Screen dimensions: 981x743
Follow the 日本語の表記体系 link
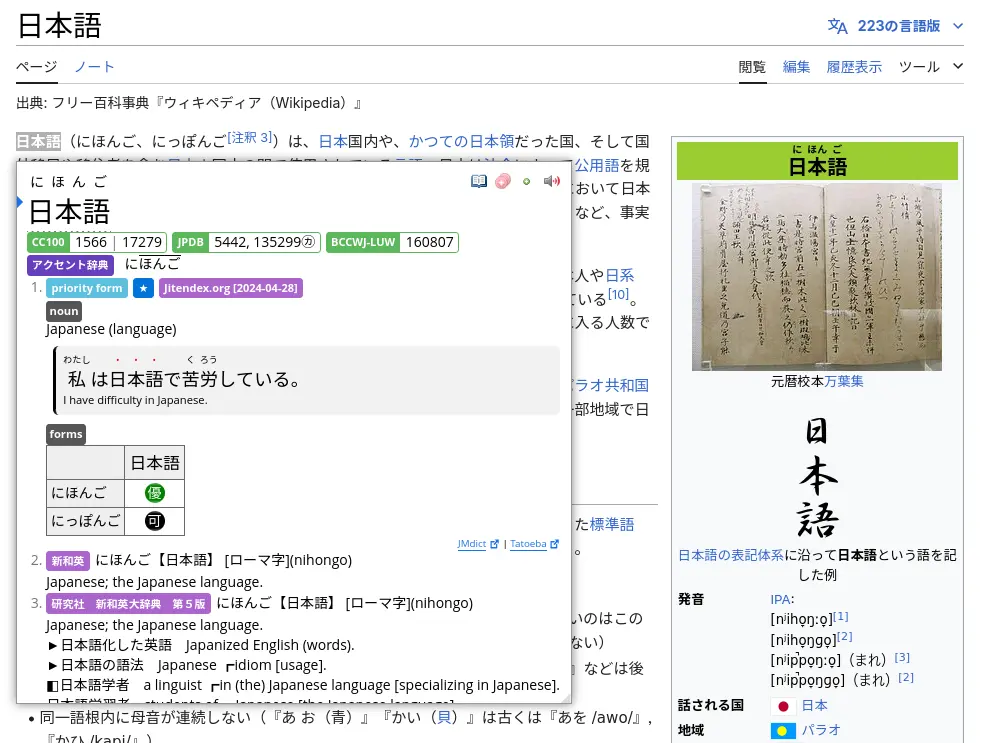tap(731, 555)
